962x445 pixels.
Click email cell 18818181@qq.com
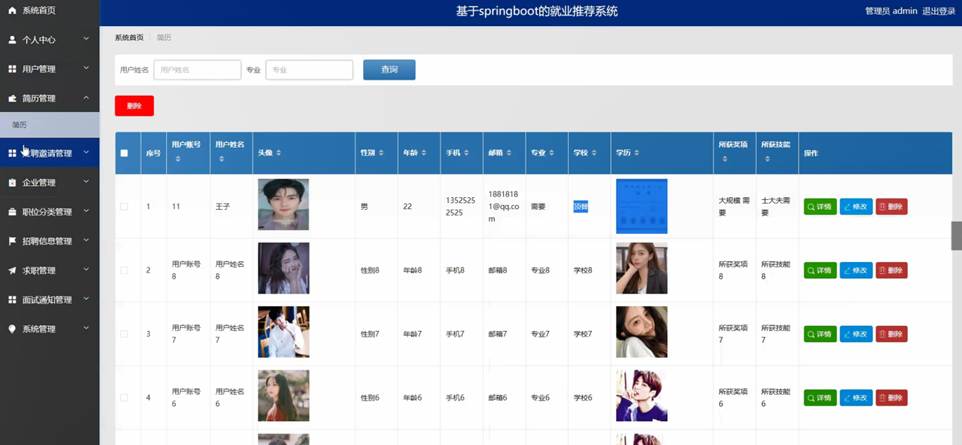[x=504, y=206]
